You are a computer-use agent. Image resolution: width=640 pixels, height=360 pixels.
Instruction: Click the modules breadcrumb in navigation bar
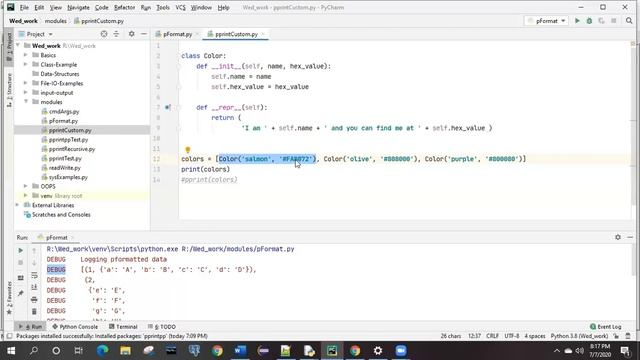point(56,21)
